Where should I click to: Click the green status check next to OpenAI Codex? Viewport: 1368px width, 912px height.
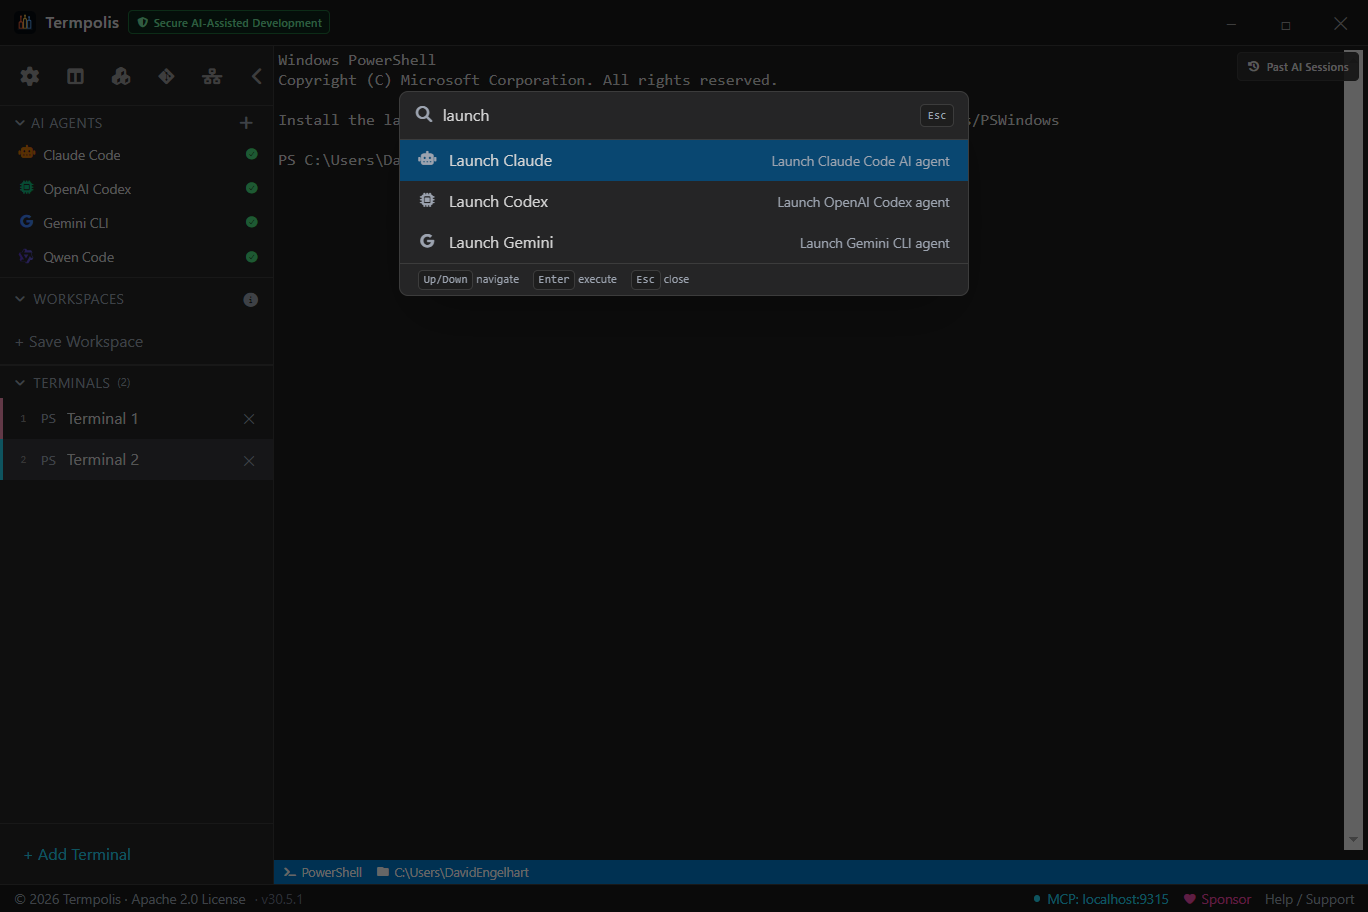[252, 188]
